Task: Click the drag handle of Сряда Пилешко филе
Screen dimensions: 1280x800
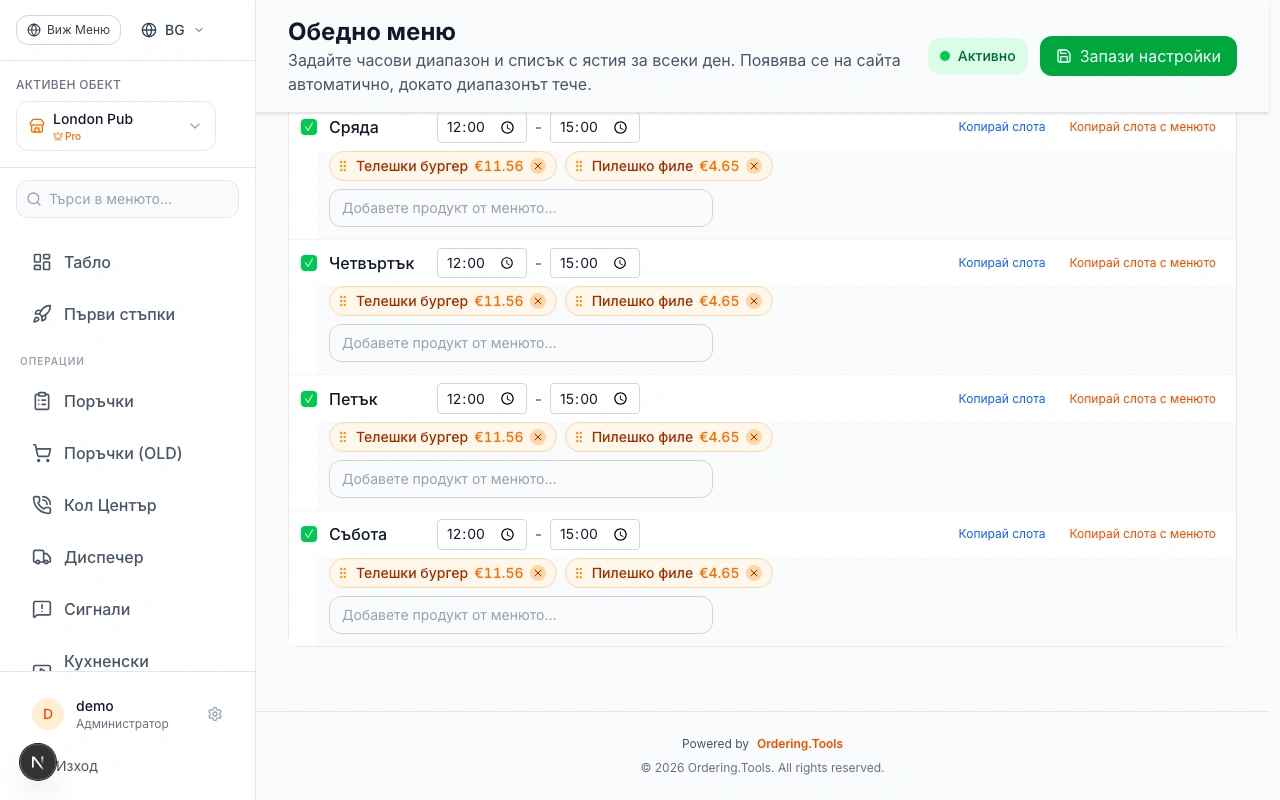Action: [x=579, y=166]
